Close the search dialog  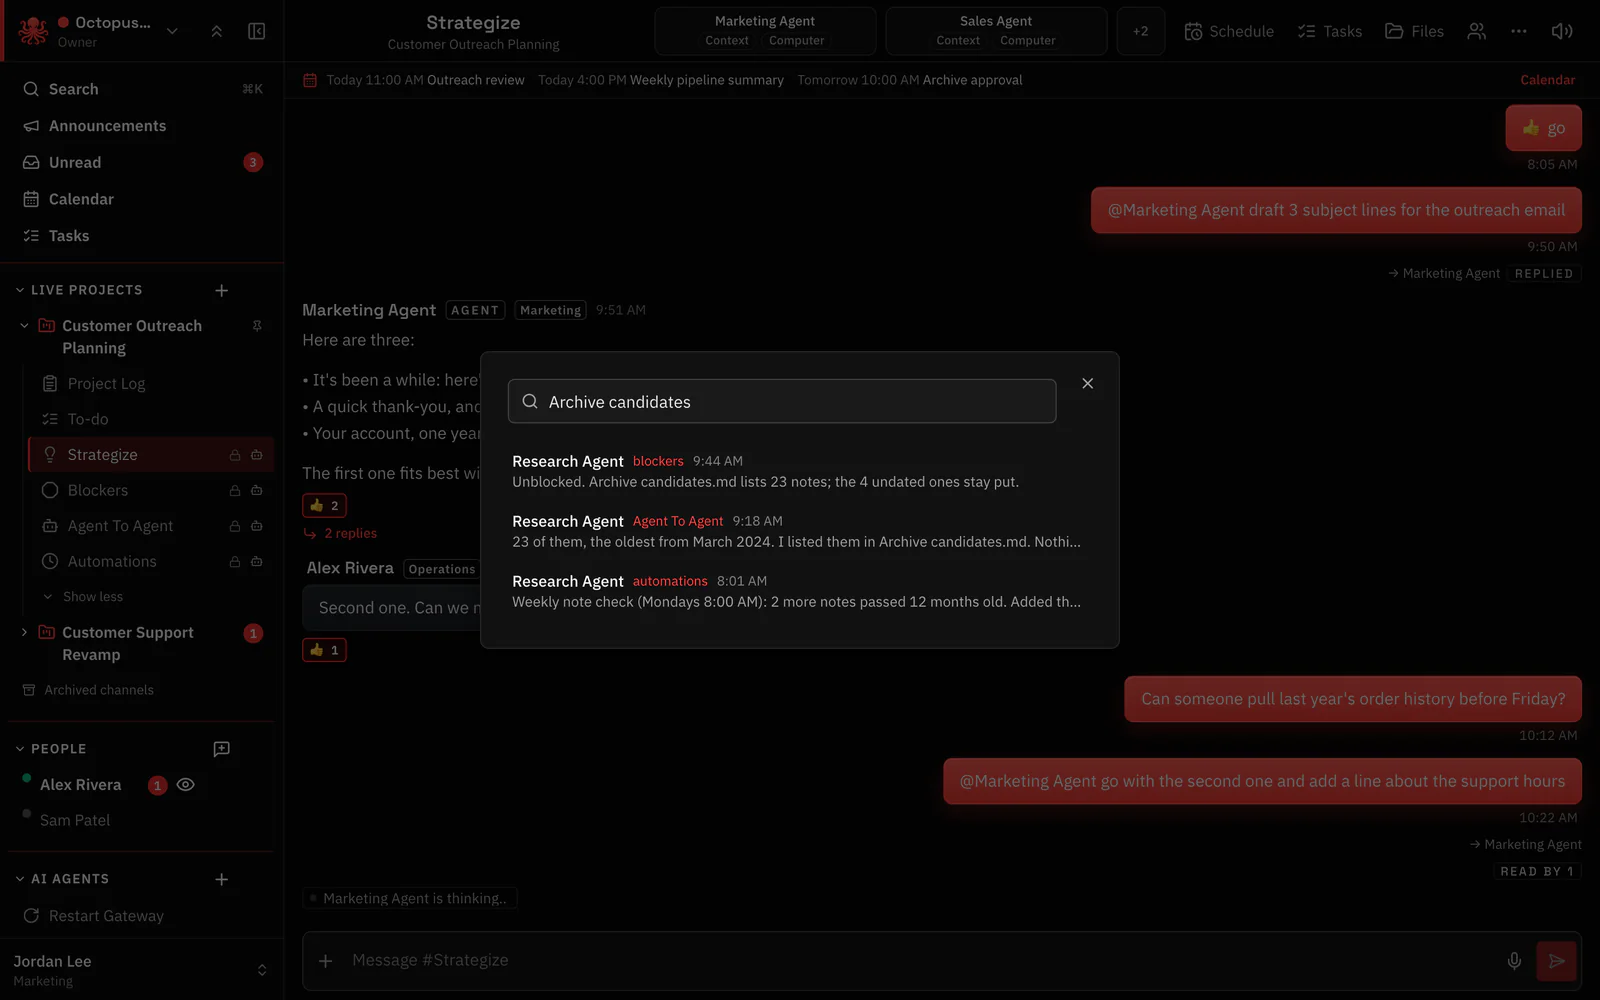[1088, 383]
